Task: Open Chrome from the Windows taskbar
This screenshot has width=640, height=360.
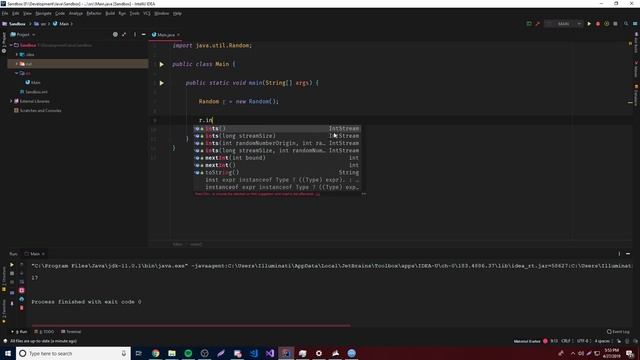Action: click(x=156, y=353)
